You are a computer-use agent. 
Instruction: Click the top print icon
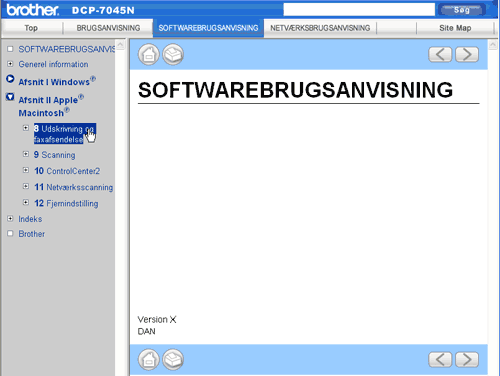173,54
